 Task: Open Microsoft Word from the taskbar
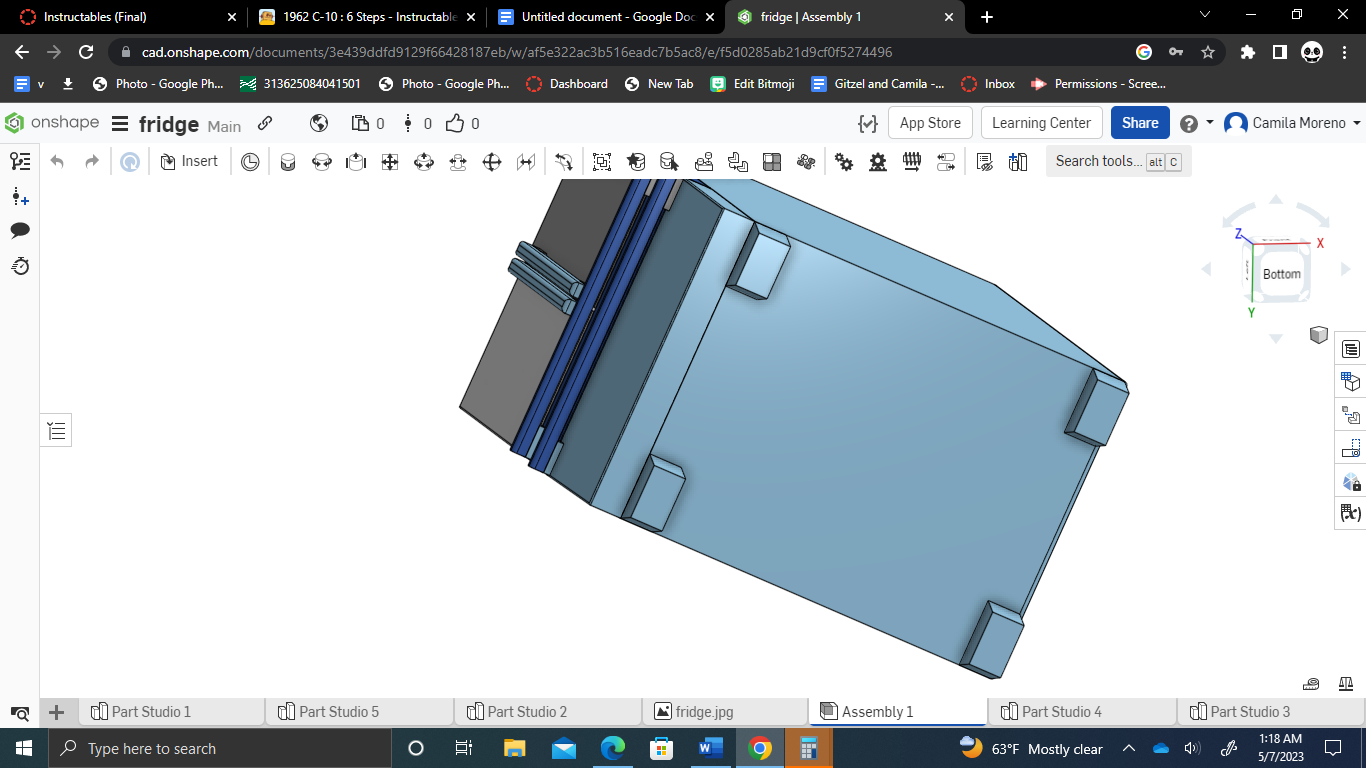pos(712,748)
